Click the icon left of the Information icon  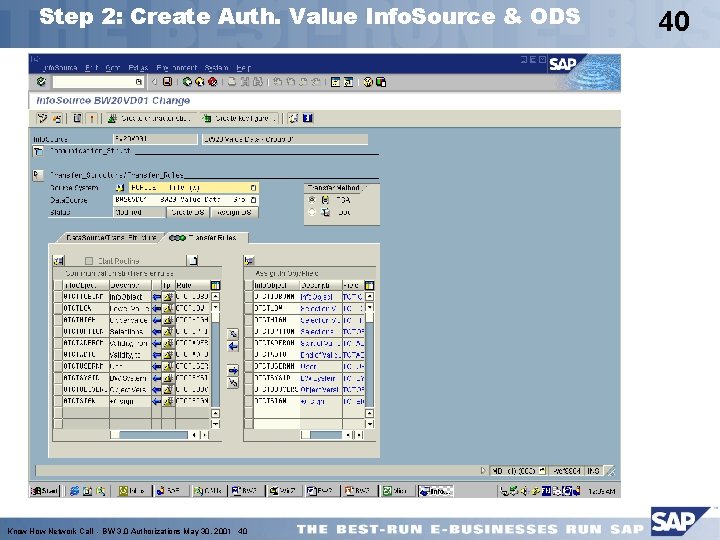point(293,118)
